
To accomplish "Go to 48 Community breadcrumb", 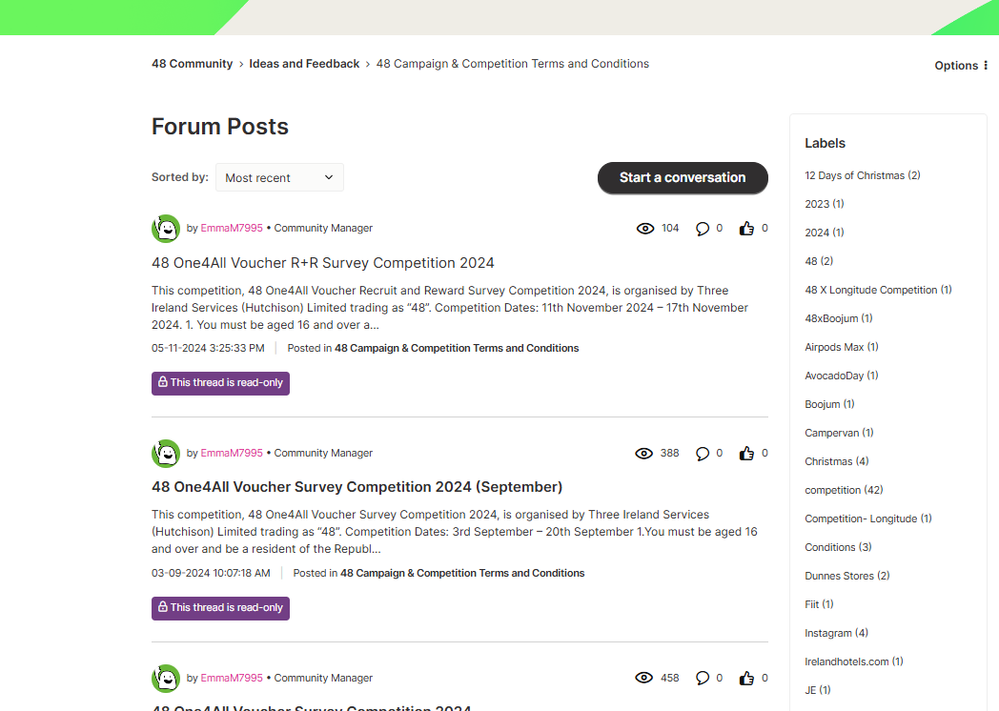I will 192,64.
